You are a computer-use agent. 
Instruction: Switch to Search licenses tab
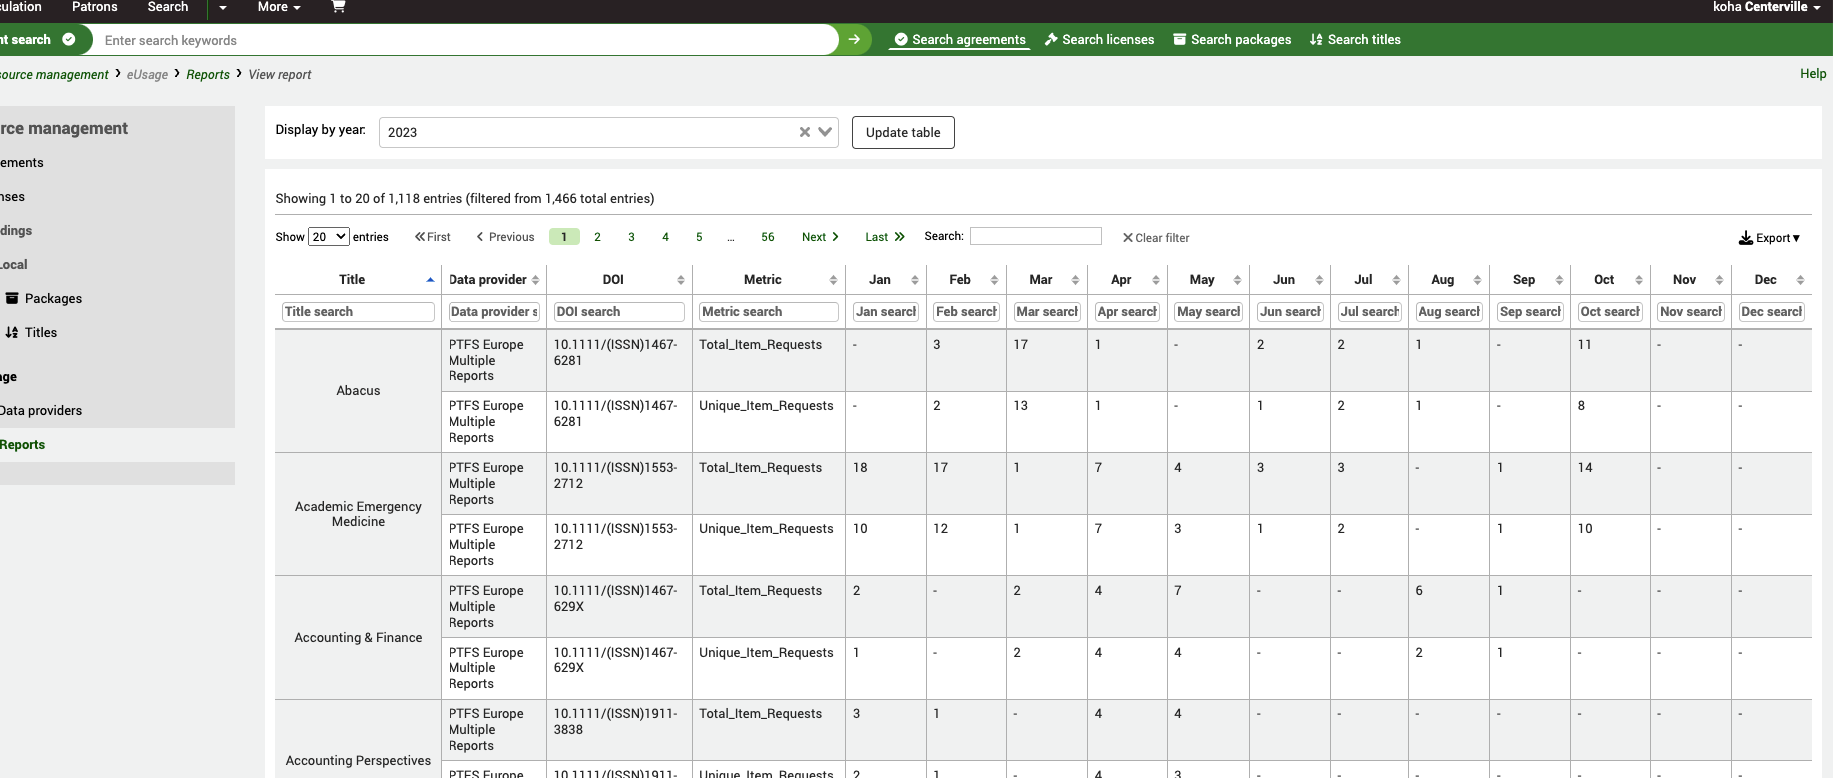pyautogui.click(x=1099, y=40)
